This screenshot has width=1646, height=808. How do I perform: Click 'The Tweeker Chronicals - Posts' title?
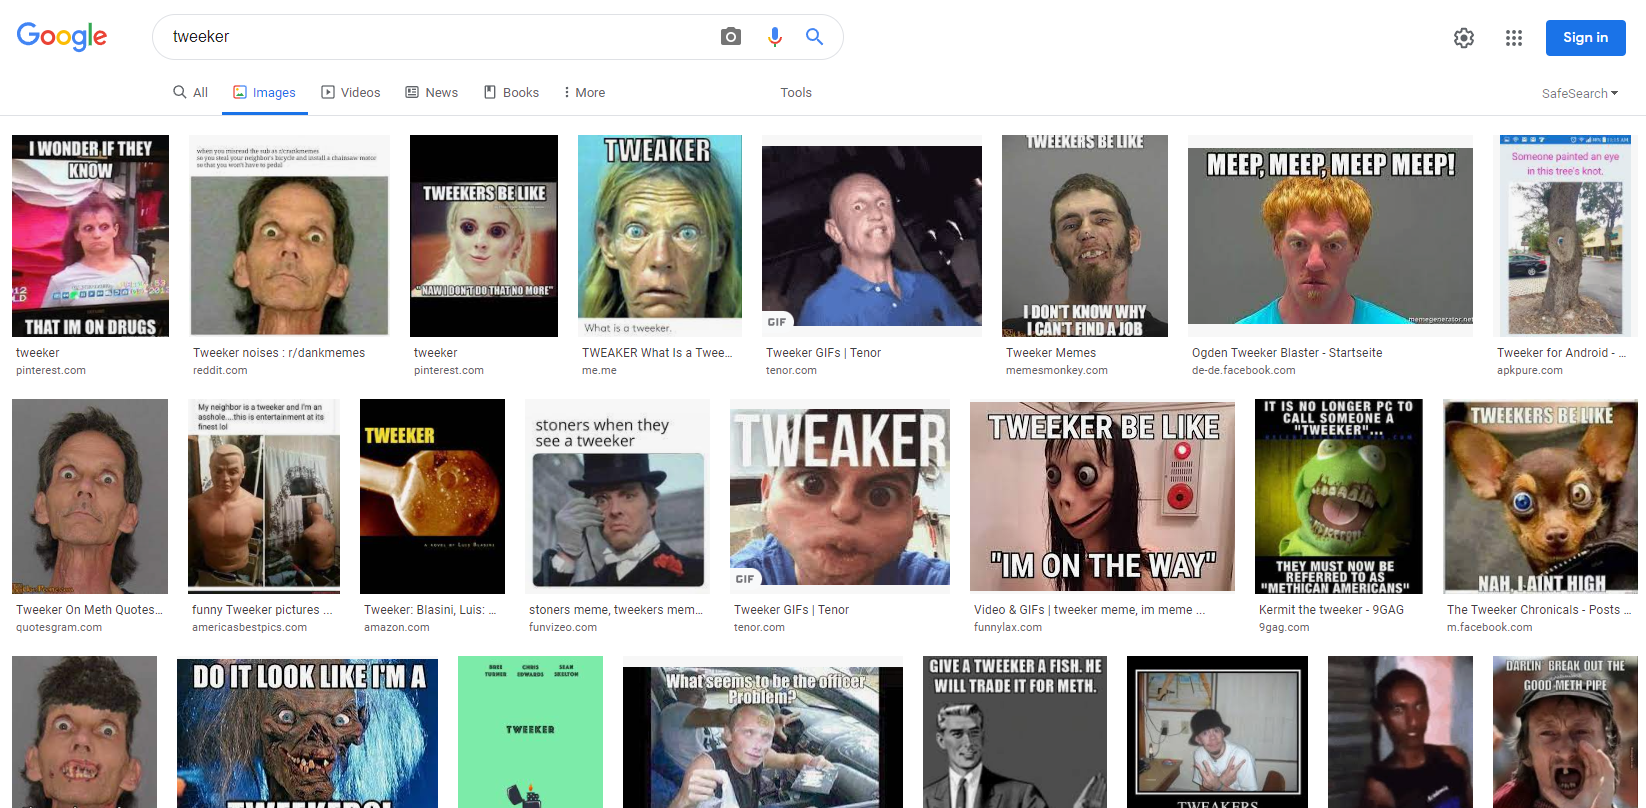(x=1539, y=610)
